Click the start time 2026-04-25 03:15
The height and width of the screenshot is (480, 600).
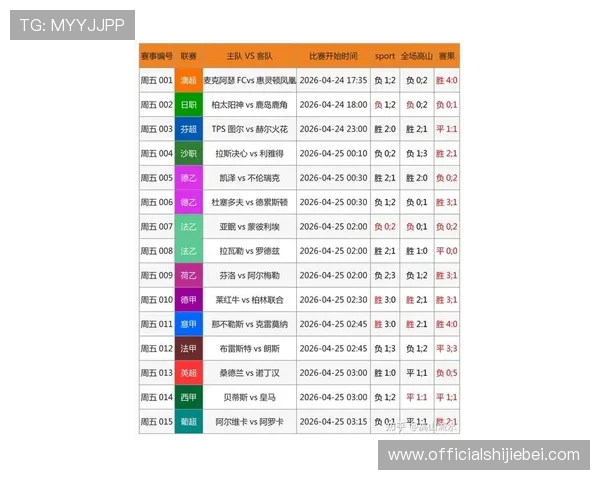[333, 422]
